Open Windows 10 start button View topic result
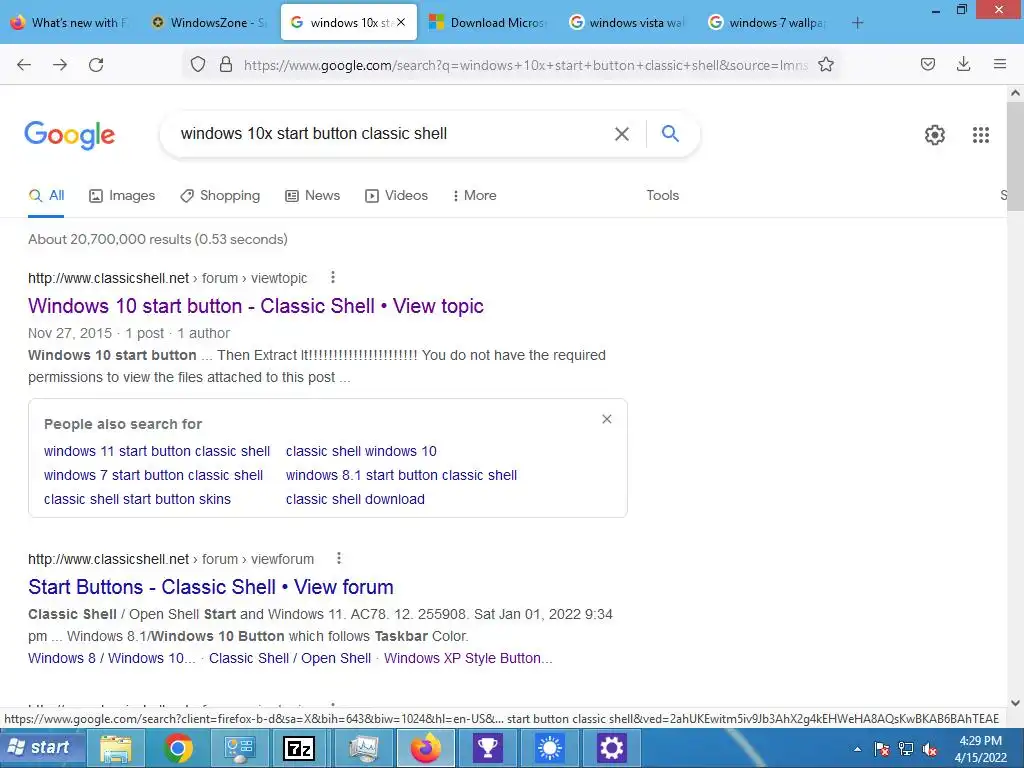The height and width of the screenshot is (768, 1024). (255, 306)
